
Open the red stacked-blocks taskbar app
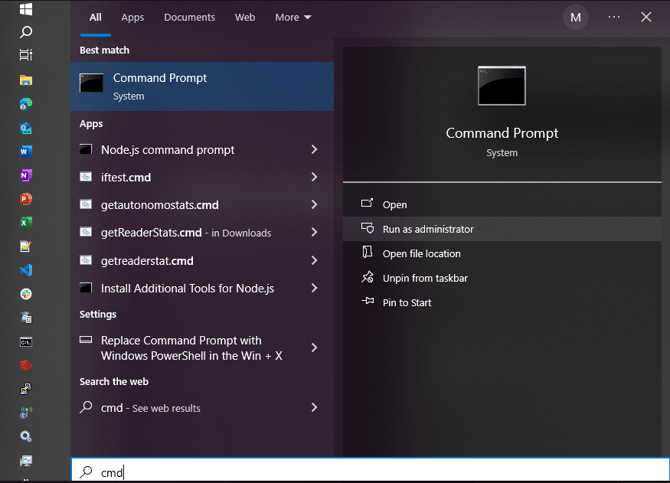tap(26, 365)
